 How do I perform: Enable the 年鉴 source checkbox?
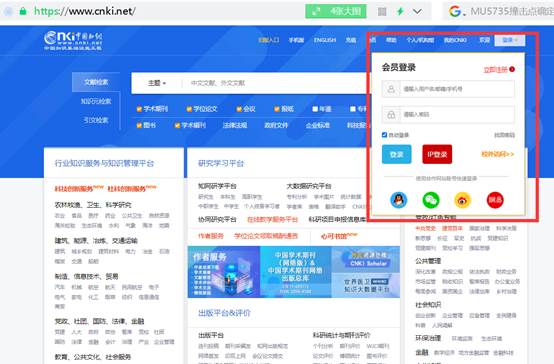click(x=315, y=109)
